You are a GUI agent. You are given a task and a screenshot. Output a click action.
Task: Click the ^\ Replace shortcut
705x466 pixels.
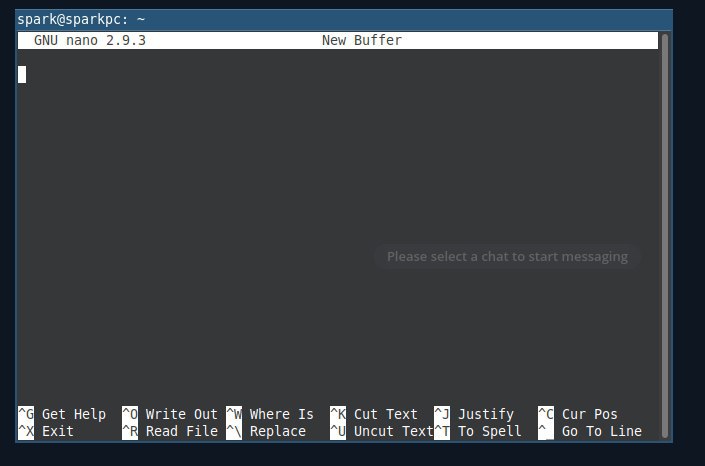tap(266, 431)
